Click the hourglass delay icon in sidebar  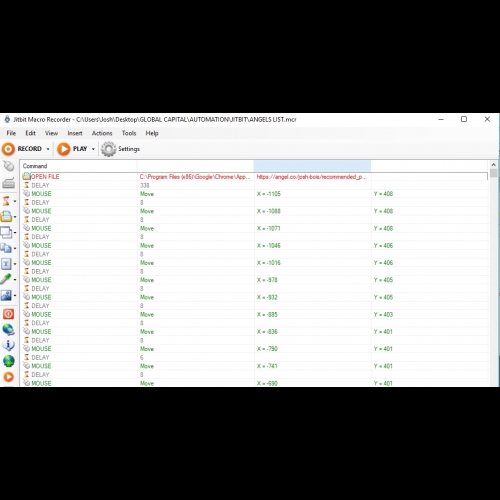click(x=6, y=201)
